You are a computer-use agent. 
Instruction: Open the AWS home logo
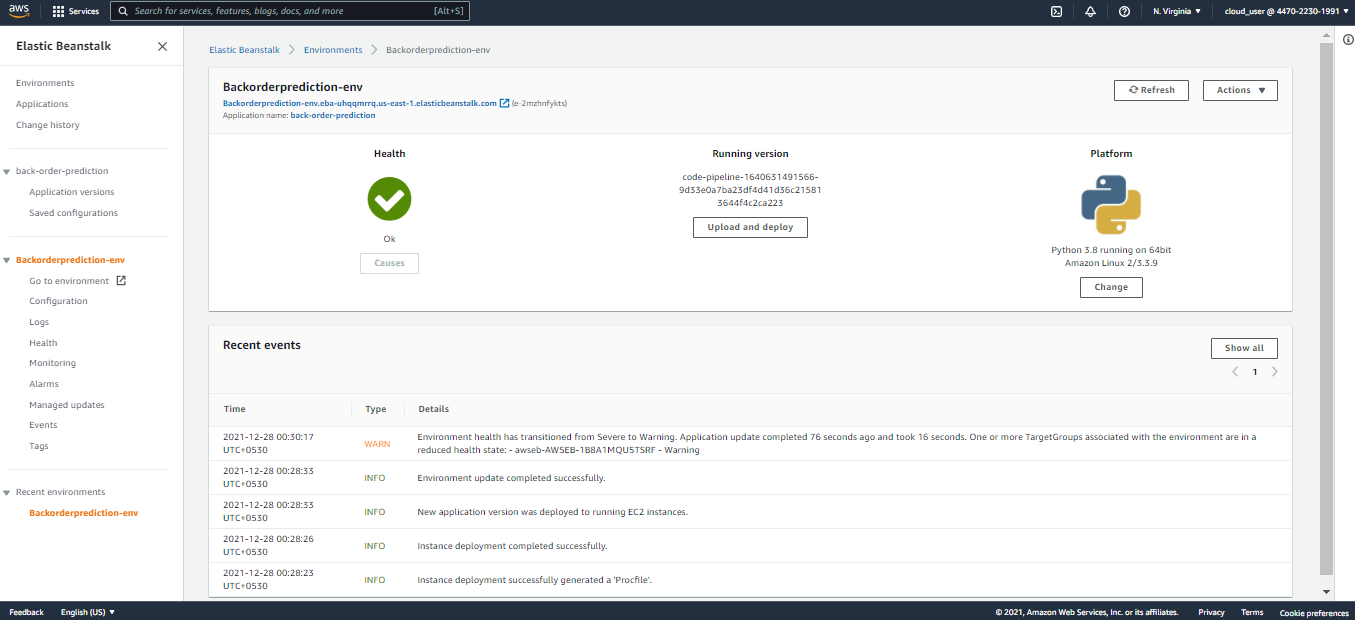20,11
